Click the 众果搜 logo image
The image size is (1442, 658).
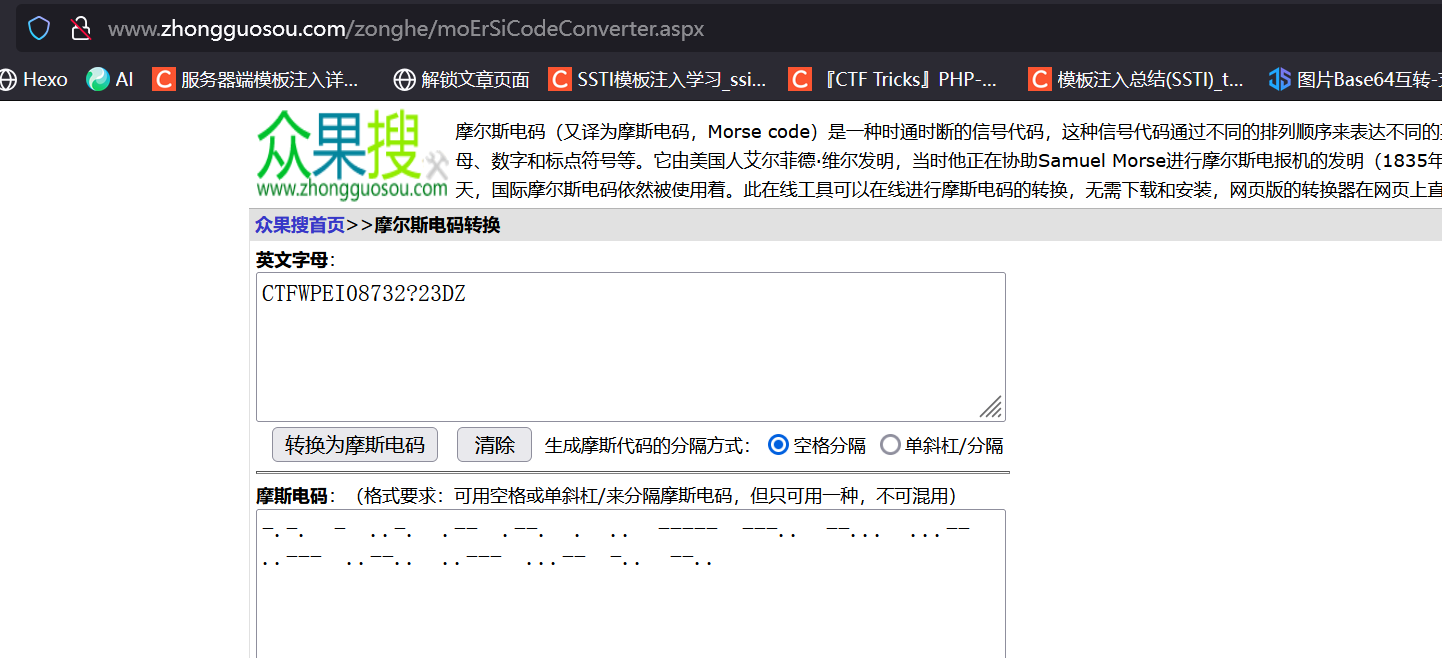[350, 155]
